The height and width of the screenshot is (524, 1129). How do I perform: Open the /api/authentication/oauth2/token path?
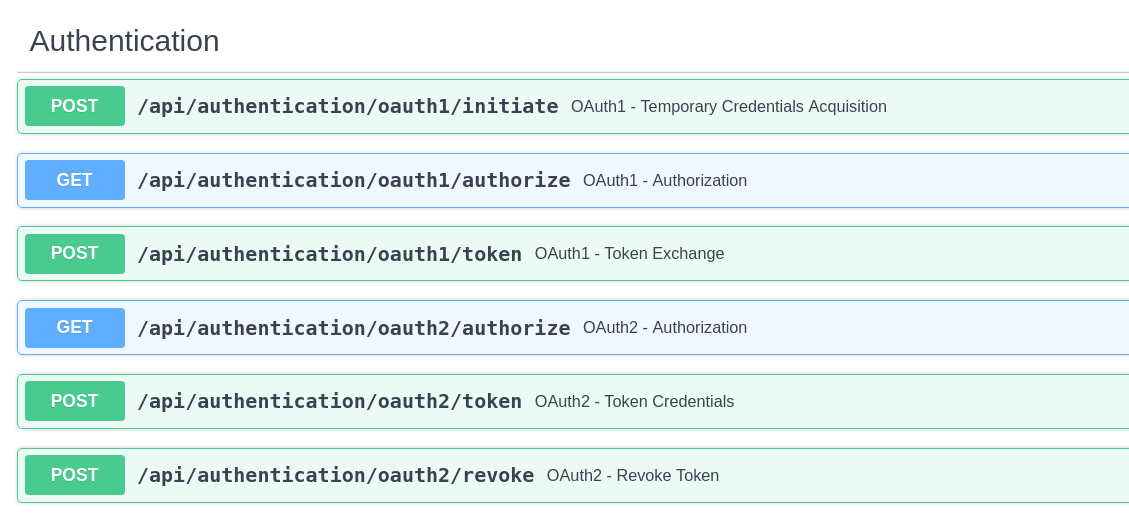[x=329, y=401]
